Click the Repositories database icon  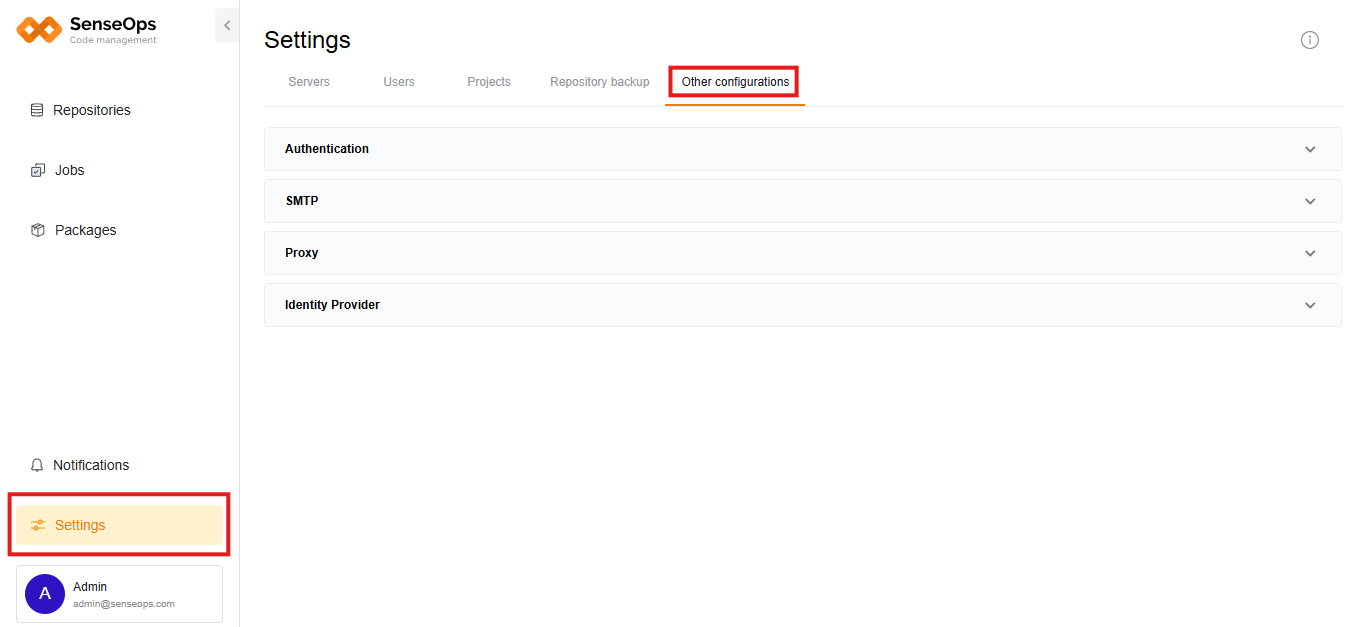[37, 110]
